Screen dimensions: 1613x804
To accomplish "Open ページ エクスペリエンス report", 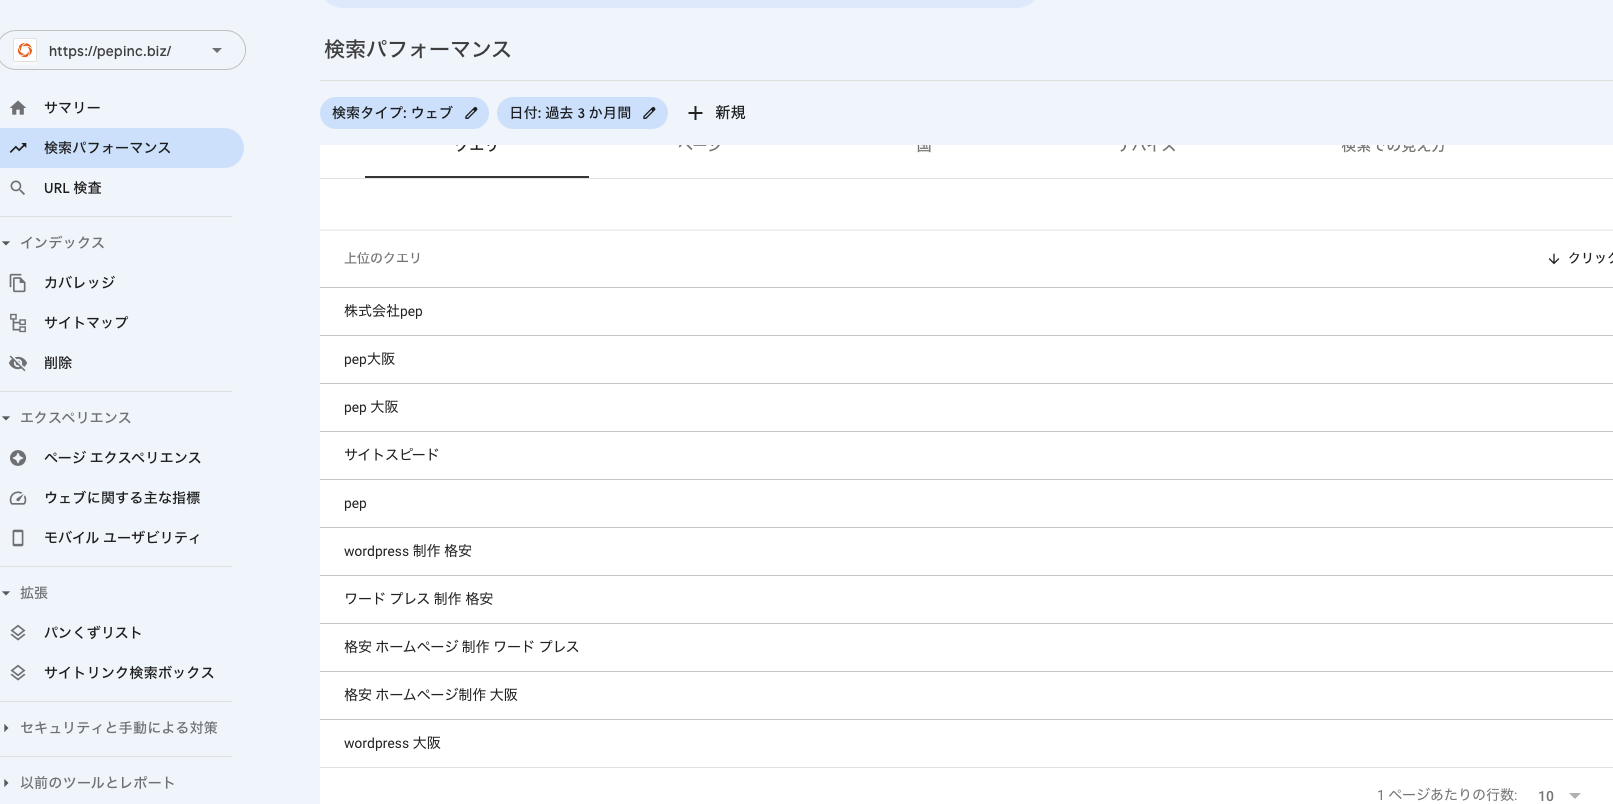I will click(121, 458).
